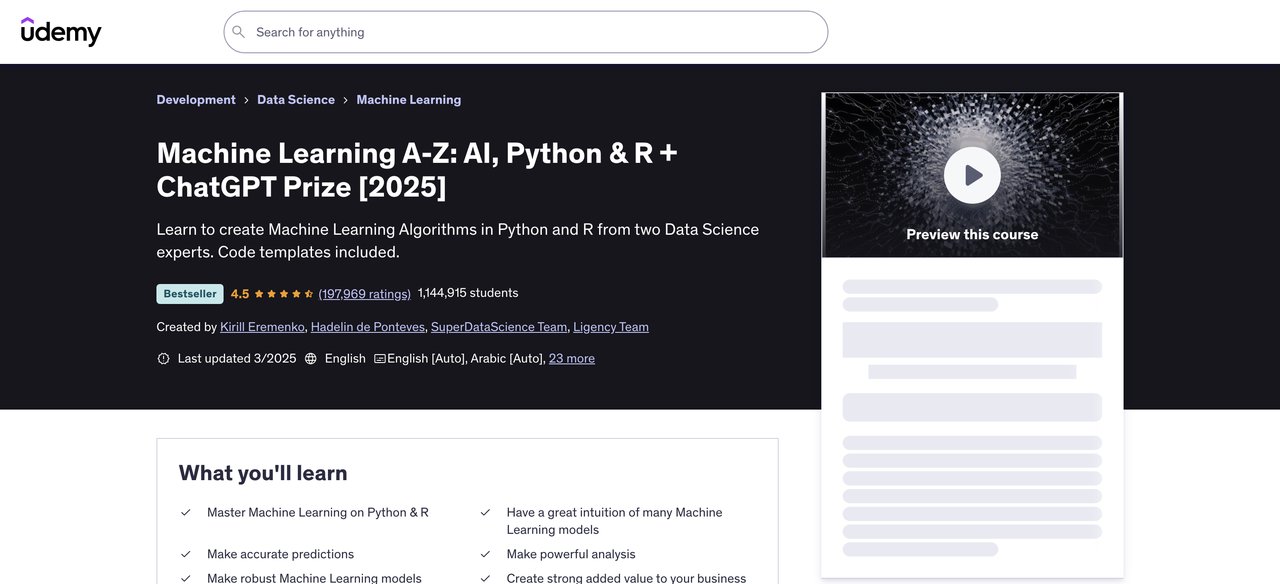This screenshot has height=584, width=1280.
Task: Click checkmark beside Master Machine Learning
Action: coord(186,512)
